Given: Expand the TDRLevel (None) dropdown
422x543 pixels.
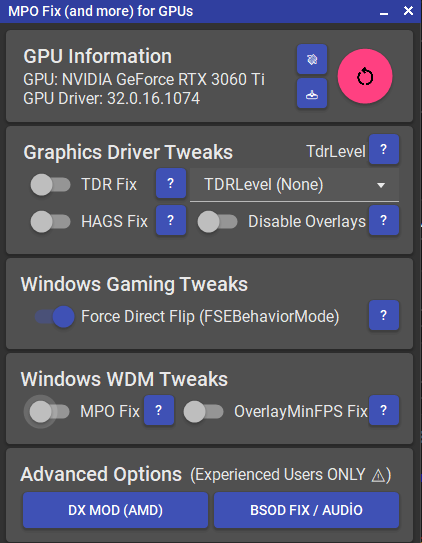Looking at the screenshot, I should click(294, 185).
